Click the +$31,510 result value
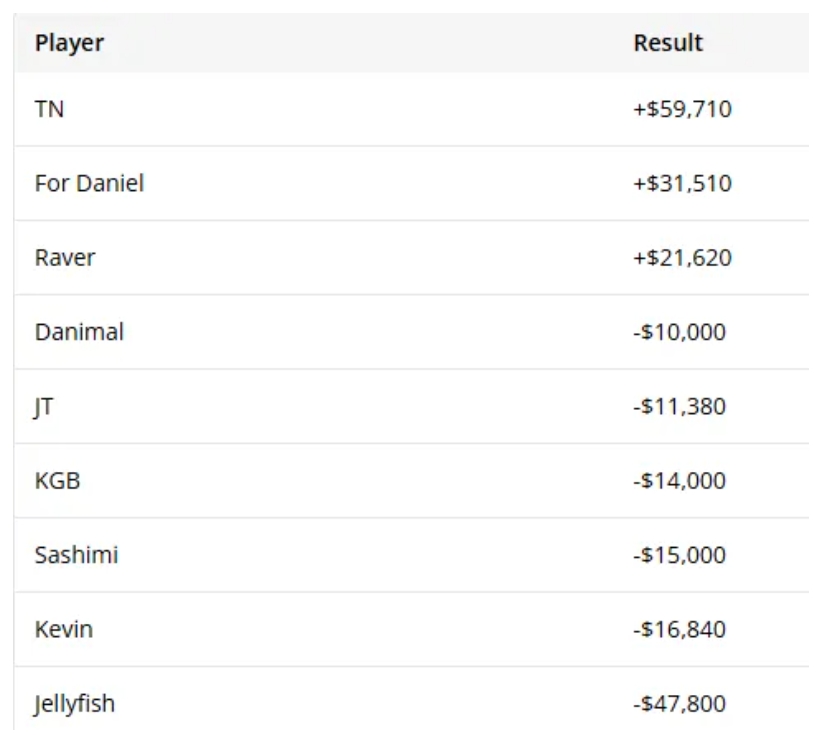 (682, 184)
